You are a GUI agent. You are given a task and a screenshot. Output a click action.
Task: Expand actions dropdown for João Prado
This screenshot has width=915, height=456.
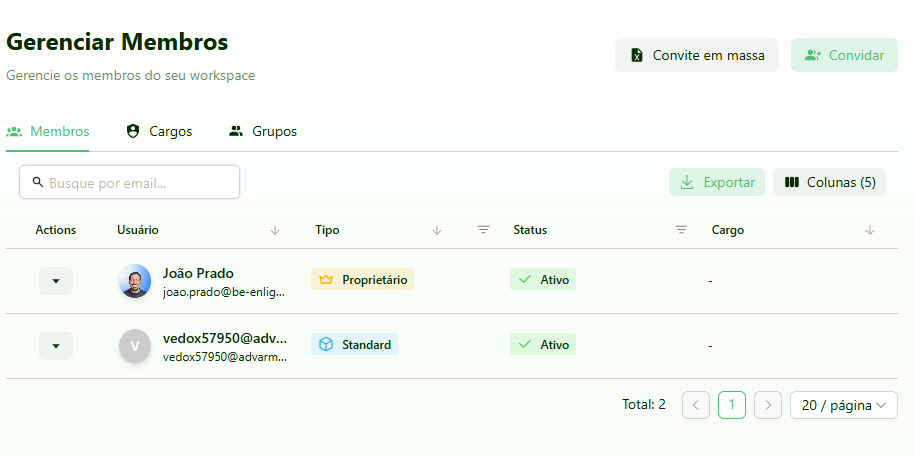56,281
